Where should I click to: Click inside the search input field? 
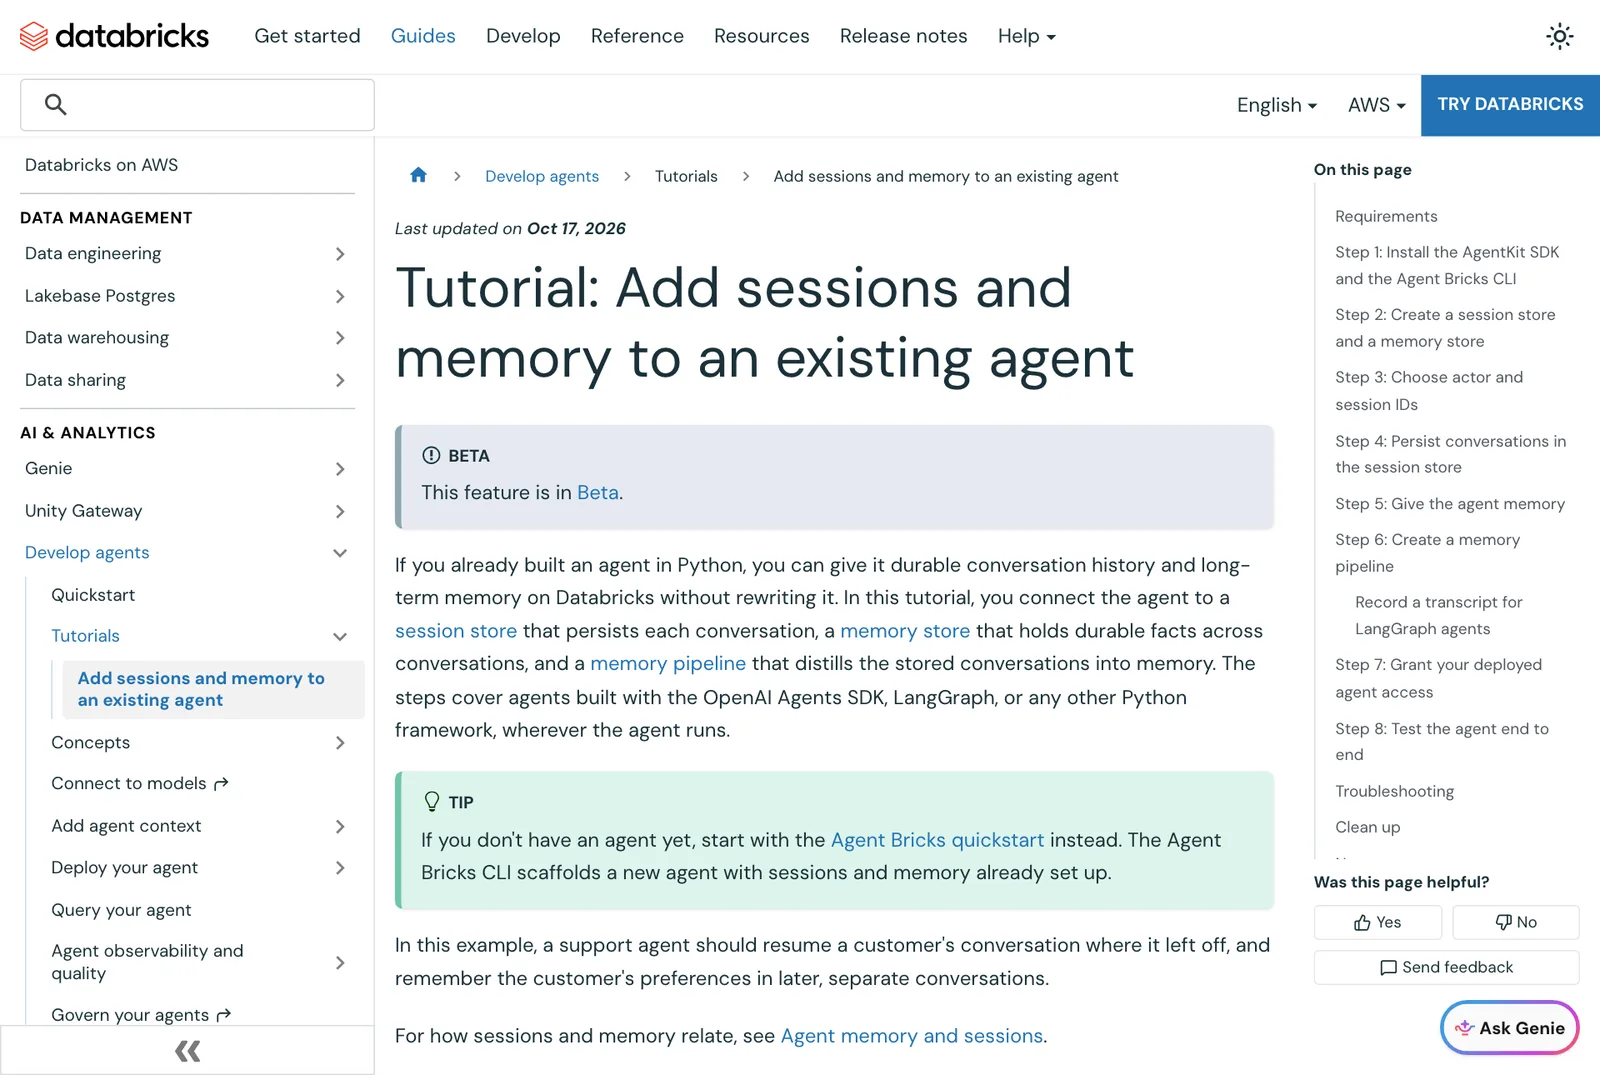pos(197,105)
